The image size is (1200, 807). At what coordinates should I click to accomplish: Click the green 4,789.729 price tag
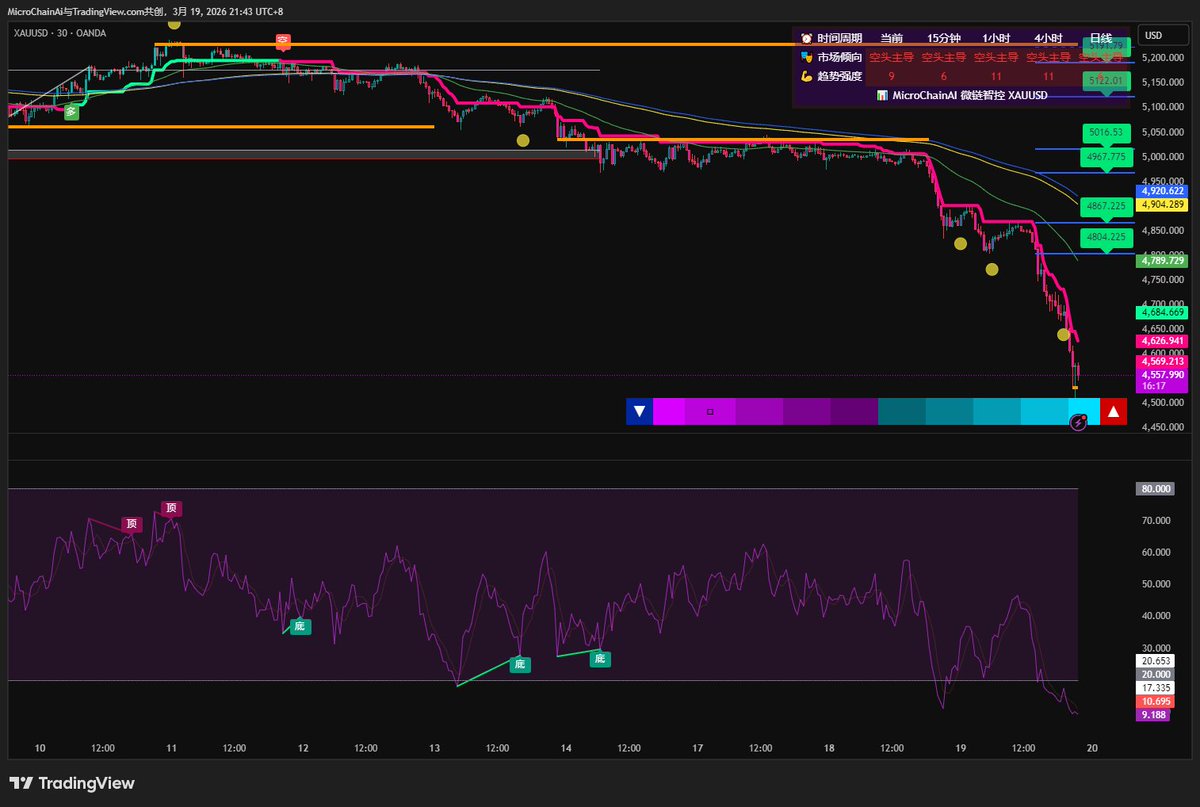(x=1161, y=259)
